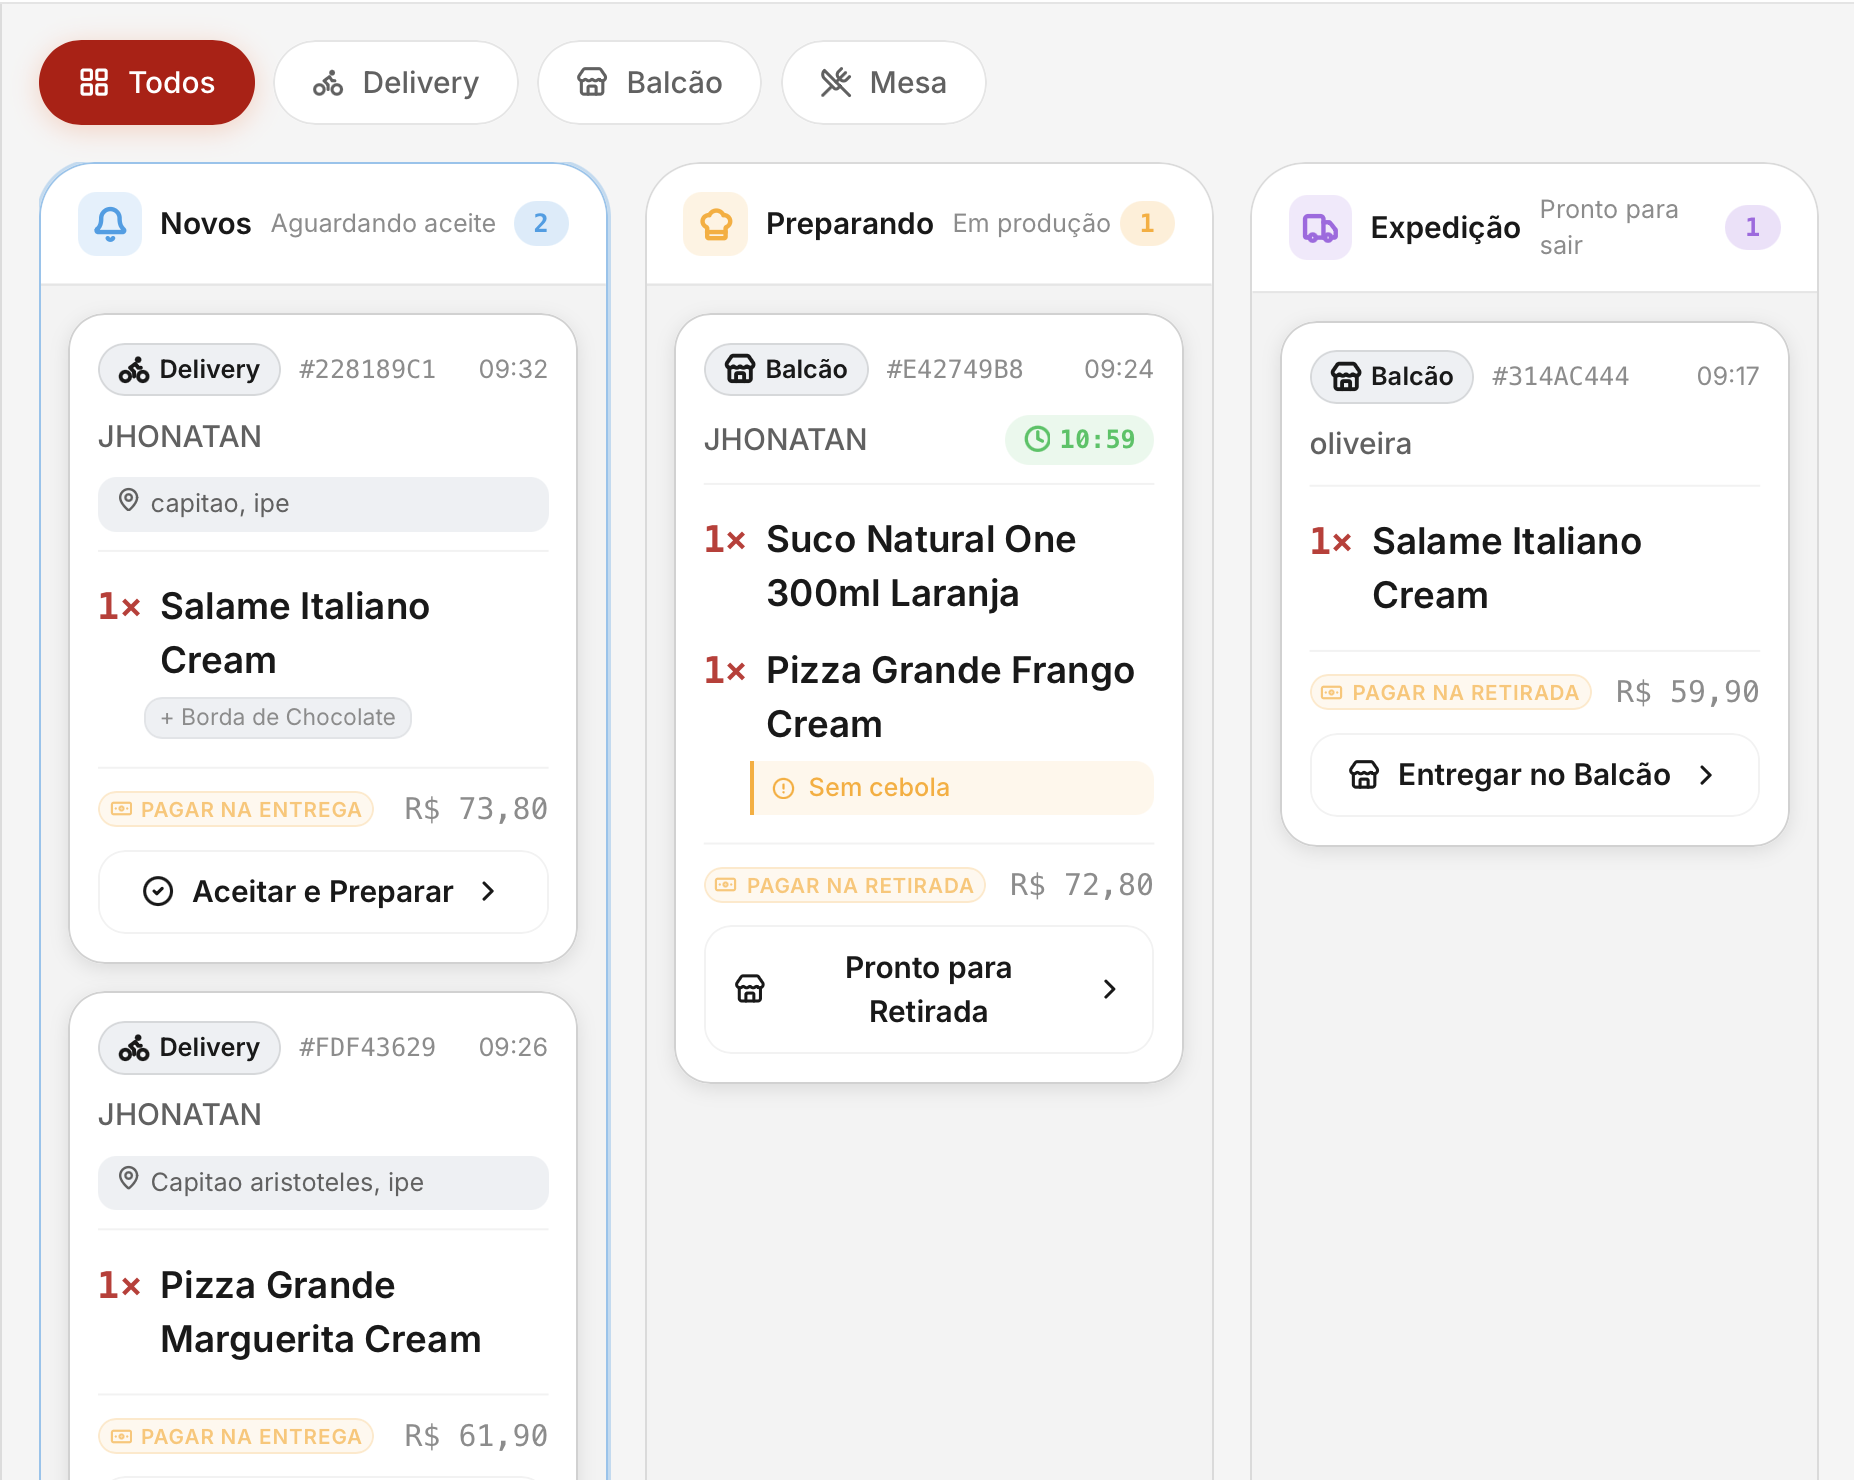The image size is (1854, 1480).
Task: Open the Mesa filter tab
Action: pyautogui.click(x=883, y=83)
